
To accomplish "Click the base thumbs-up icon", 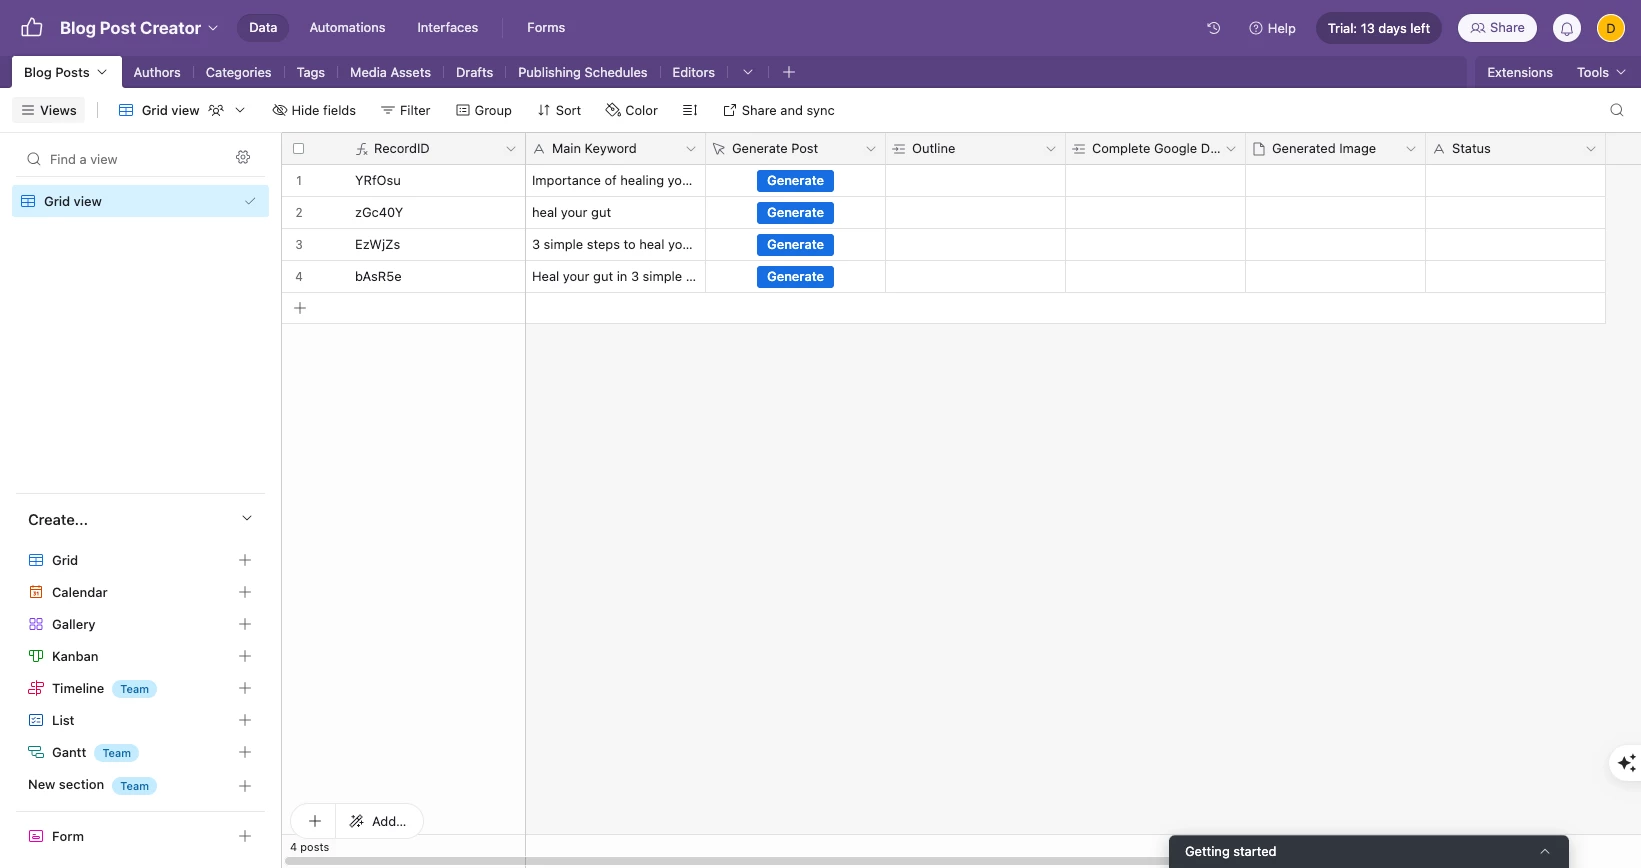I will click(32, 28).
